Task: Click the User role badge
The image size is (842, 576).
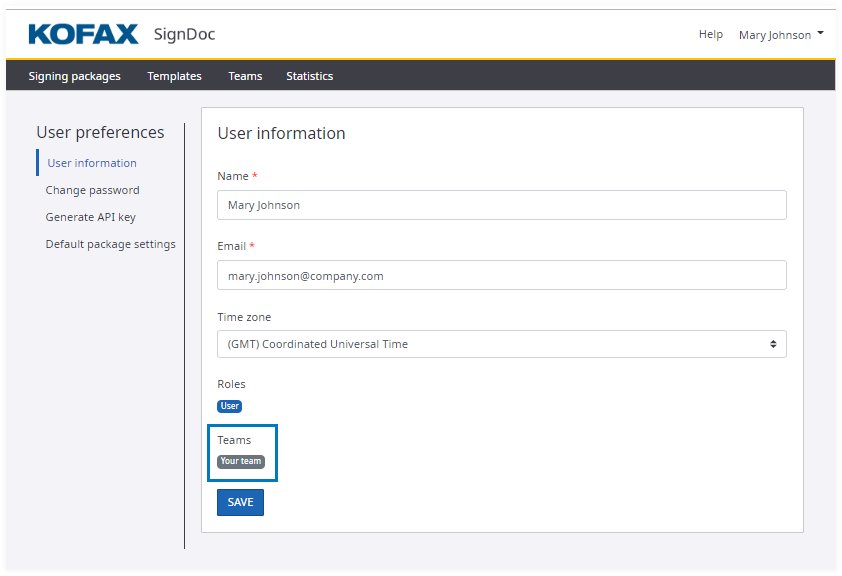Action: [x=230, y=406]
